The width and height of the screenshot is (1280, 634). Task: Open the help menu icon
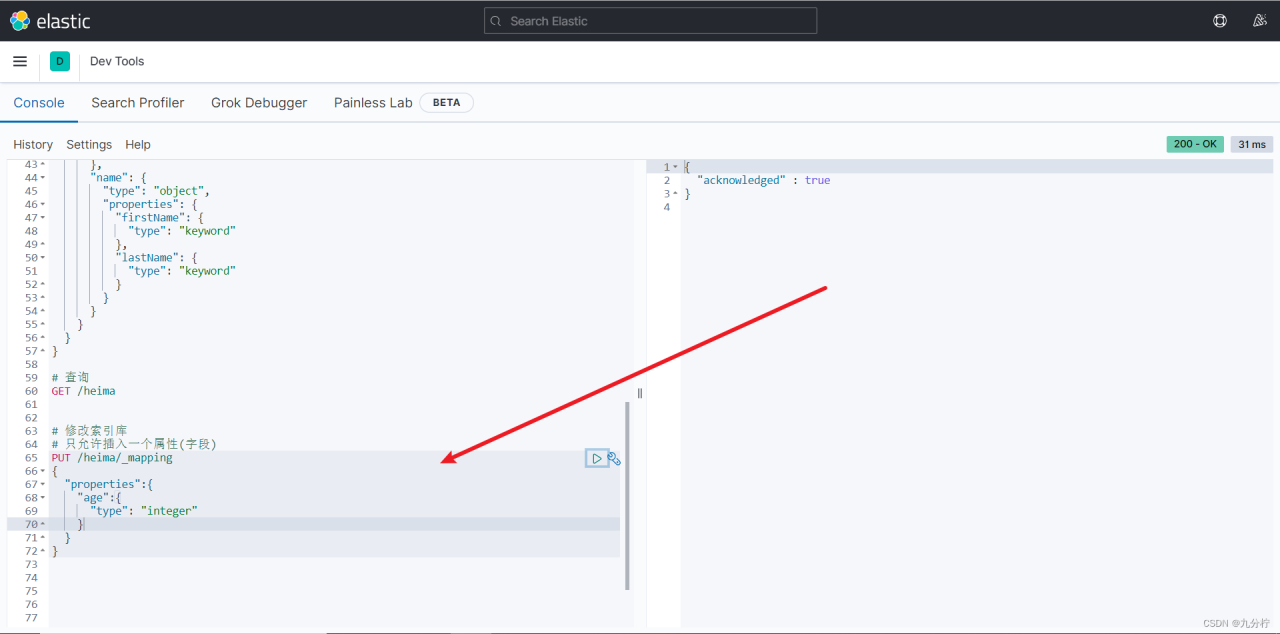click(x=1220, y=21)
